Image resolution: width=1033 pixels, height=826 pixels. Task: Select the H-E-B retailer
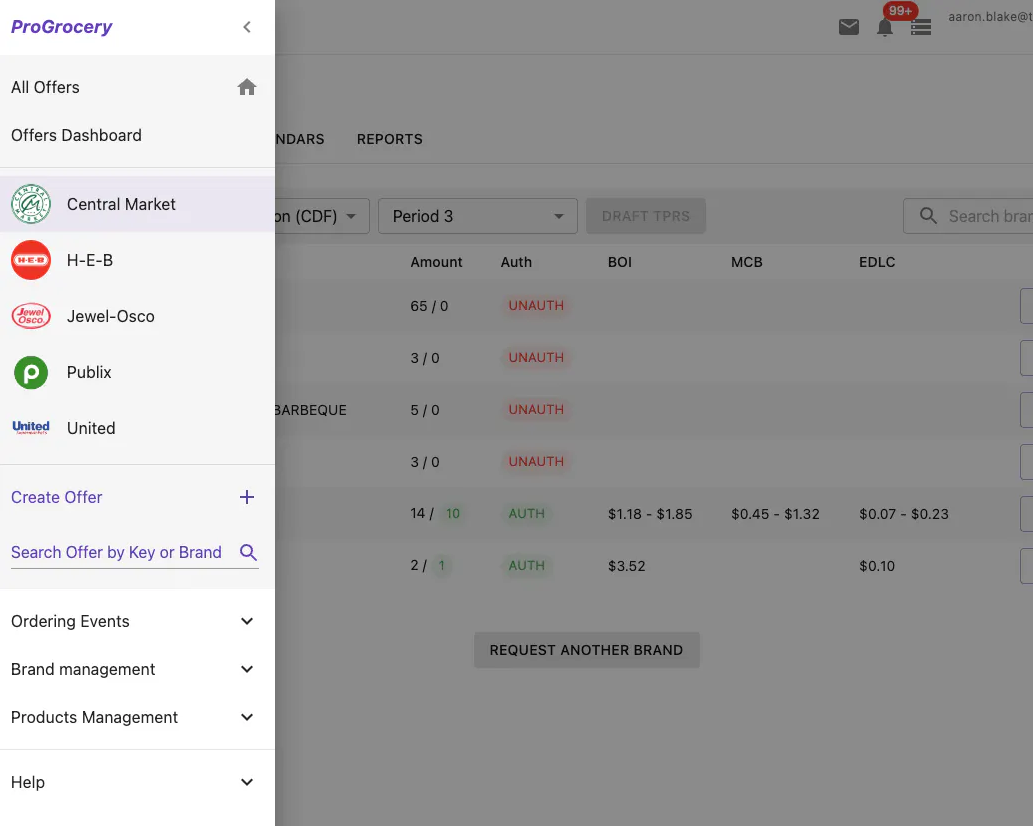(137, 260)
